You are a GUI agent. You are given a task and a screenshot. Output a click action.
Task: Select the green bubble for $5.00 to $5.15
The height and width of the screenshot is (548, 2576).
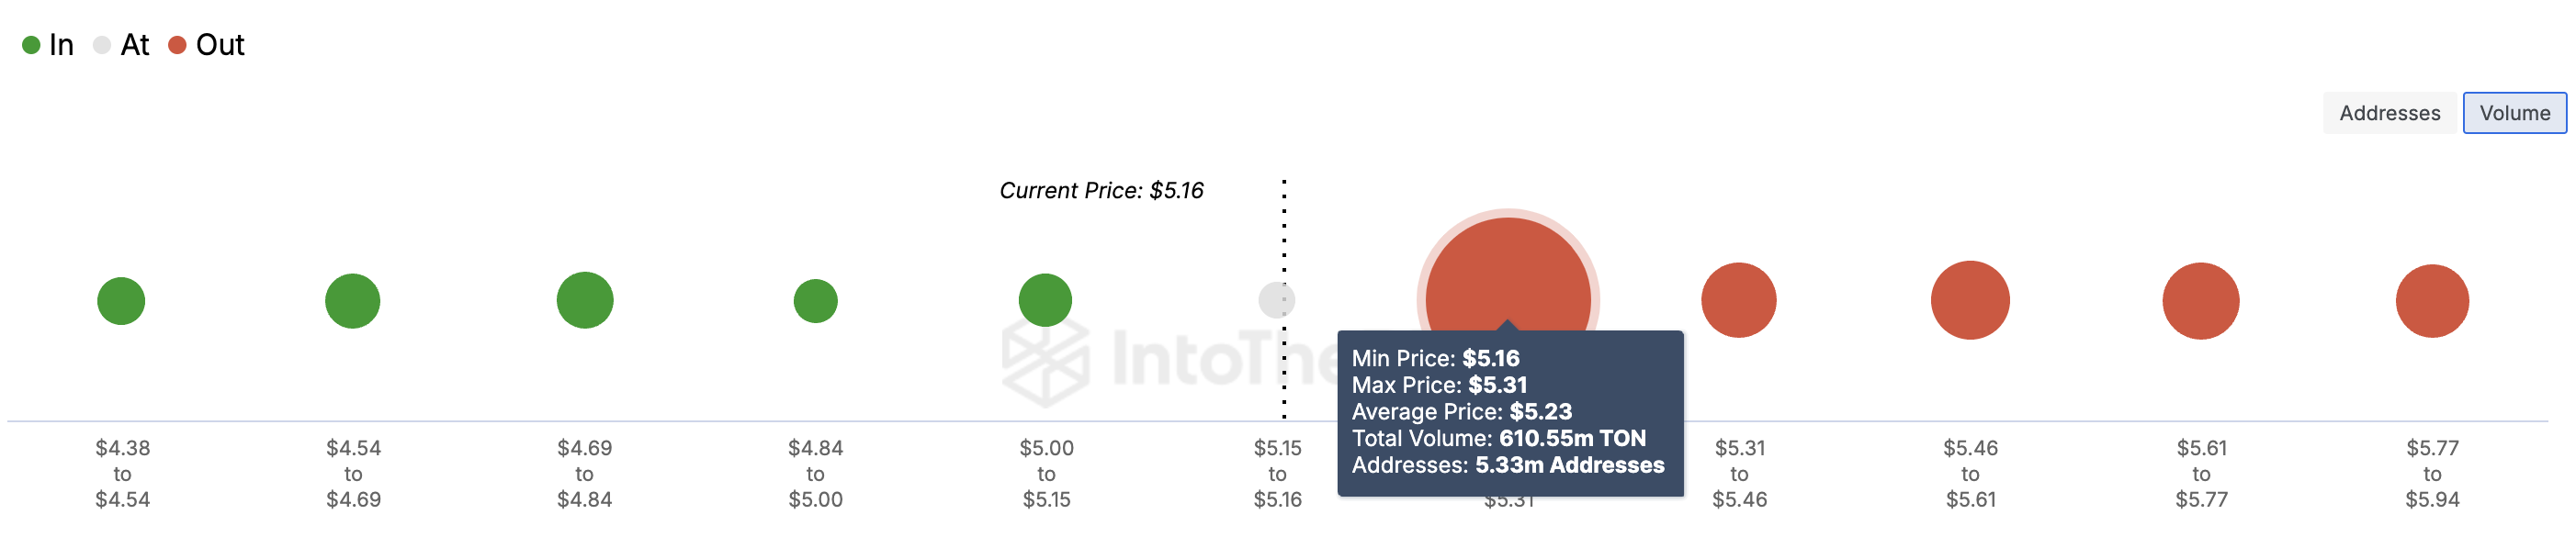1045,300
